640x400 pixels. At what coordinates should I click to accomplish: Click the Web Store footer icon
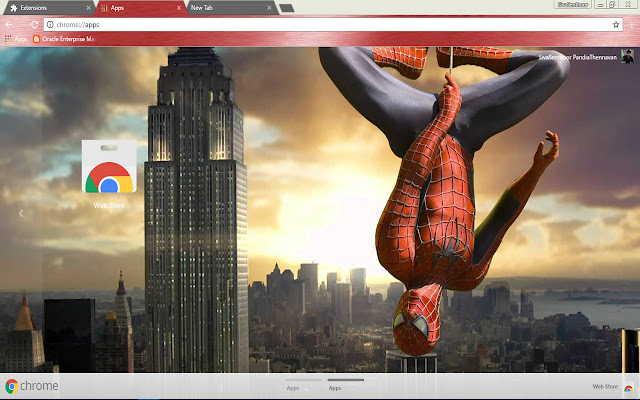coord(629,387)
